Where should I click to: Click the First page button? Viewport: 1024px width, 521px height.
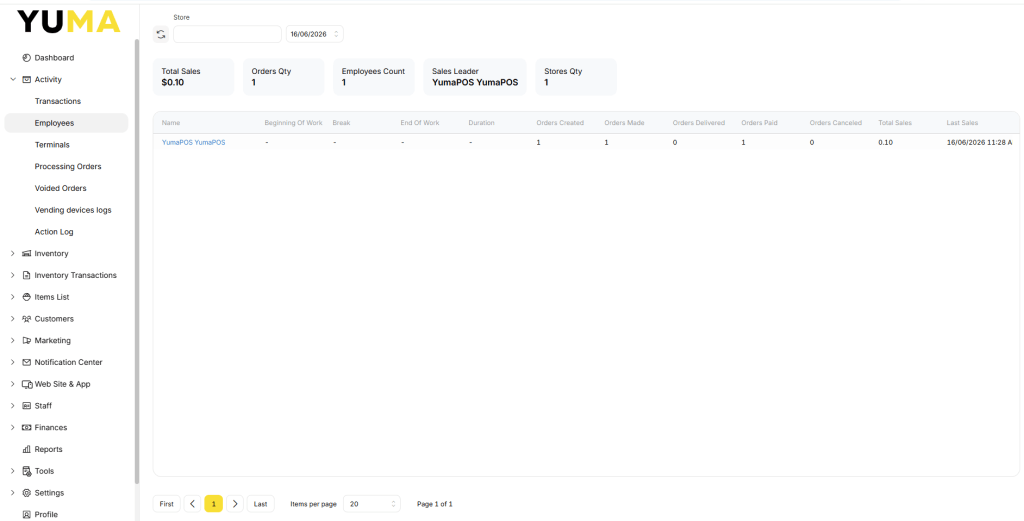167,503
